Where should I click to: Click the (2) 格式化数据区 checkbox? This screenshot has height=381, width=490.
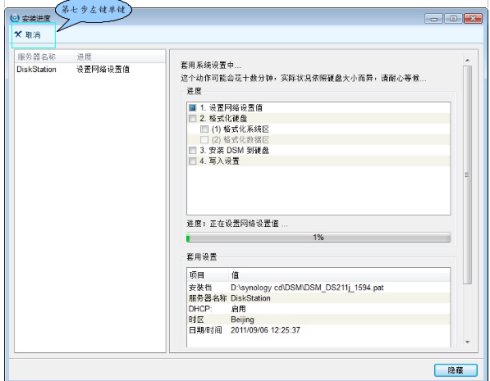pos(204,140)
